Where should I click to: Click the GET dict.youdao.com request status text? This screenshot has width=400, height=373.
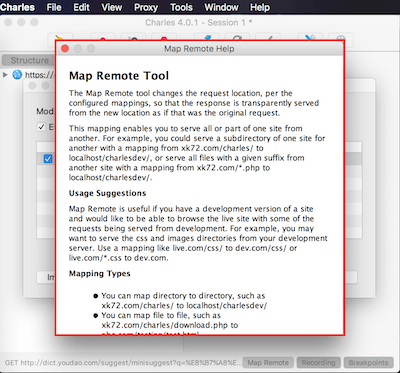(122, 363)
